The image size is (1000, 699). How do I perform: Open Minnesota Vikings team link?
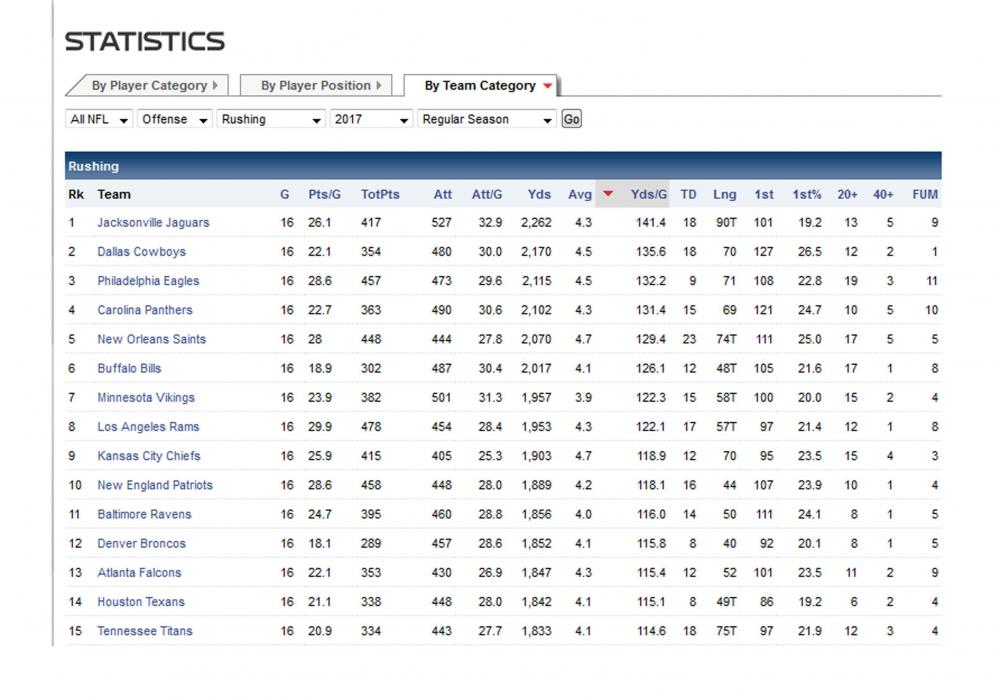146,398
